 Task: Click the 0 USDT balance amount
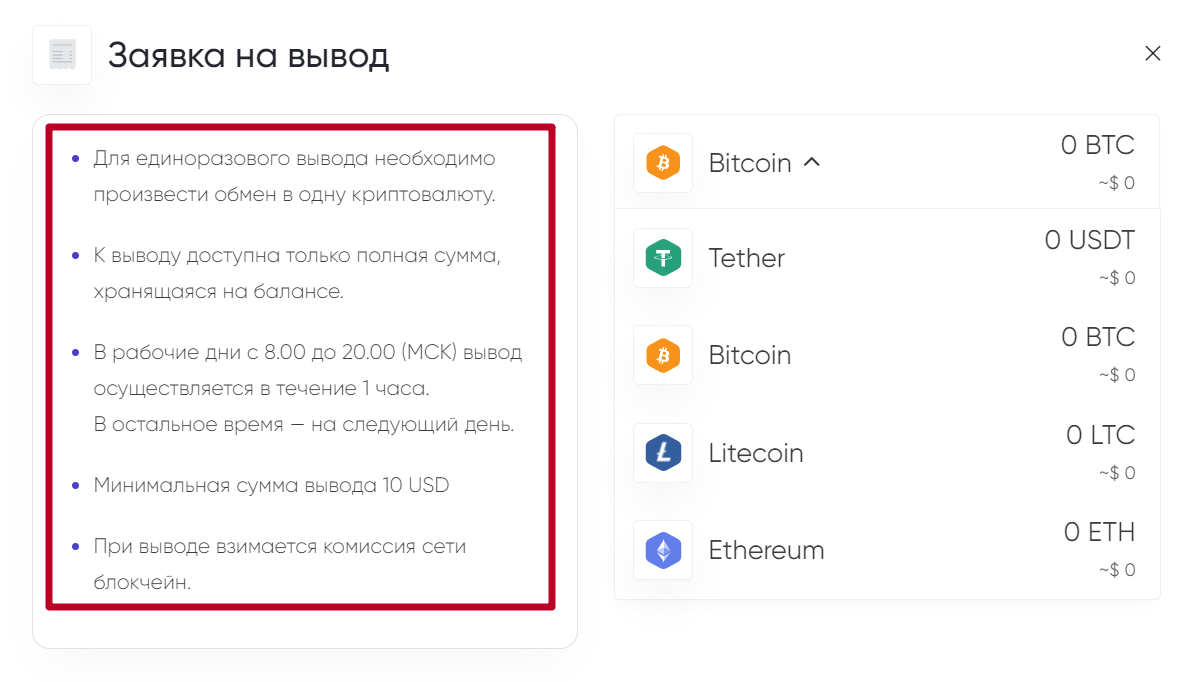coord(1089,241)
